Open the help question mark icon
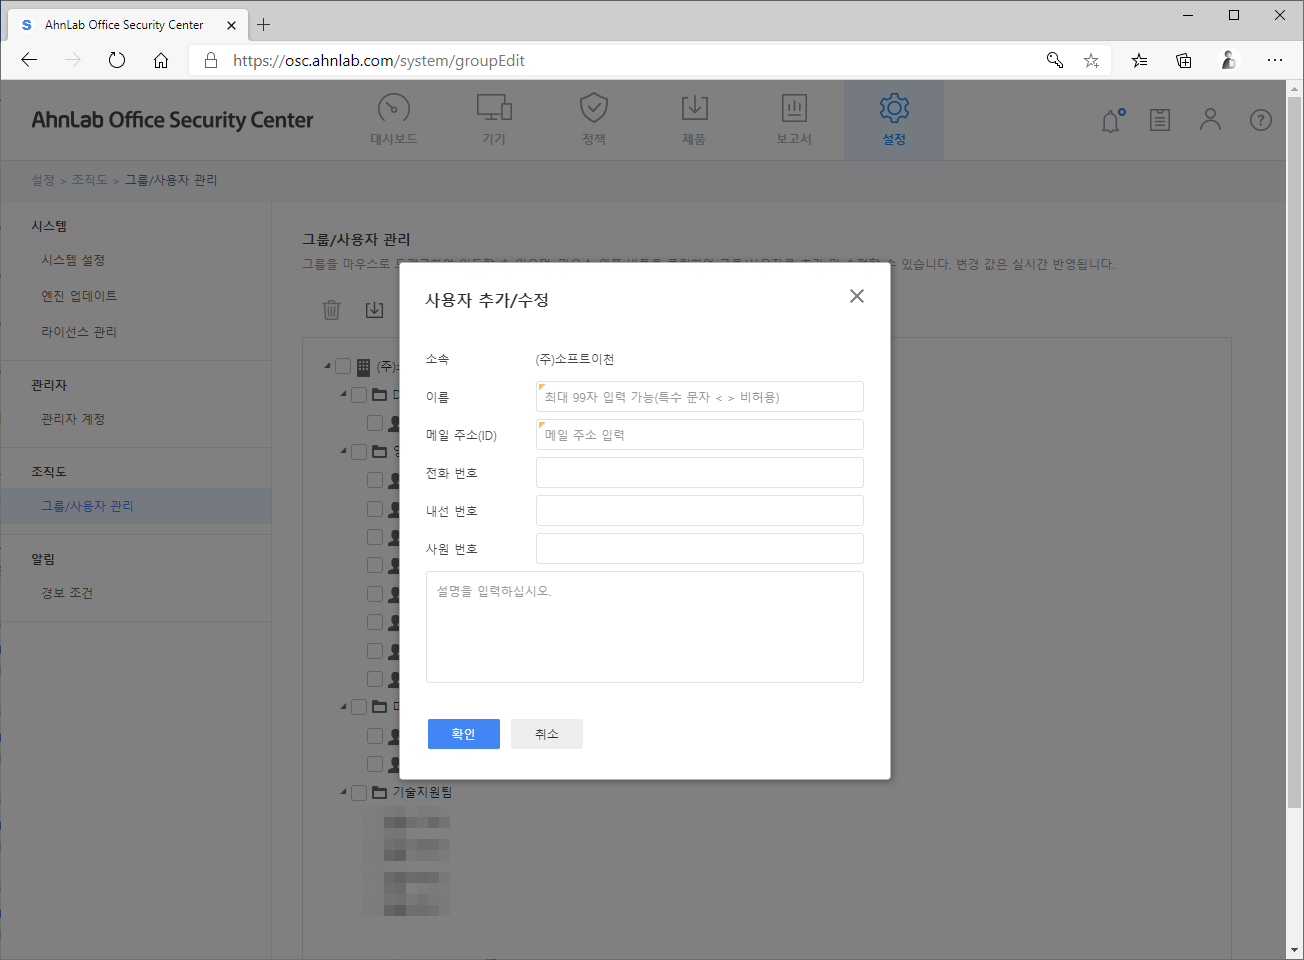This screenshot has height=960, width=1304. click(1261, 120)
